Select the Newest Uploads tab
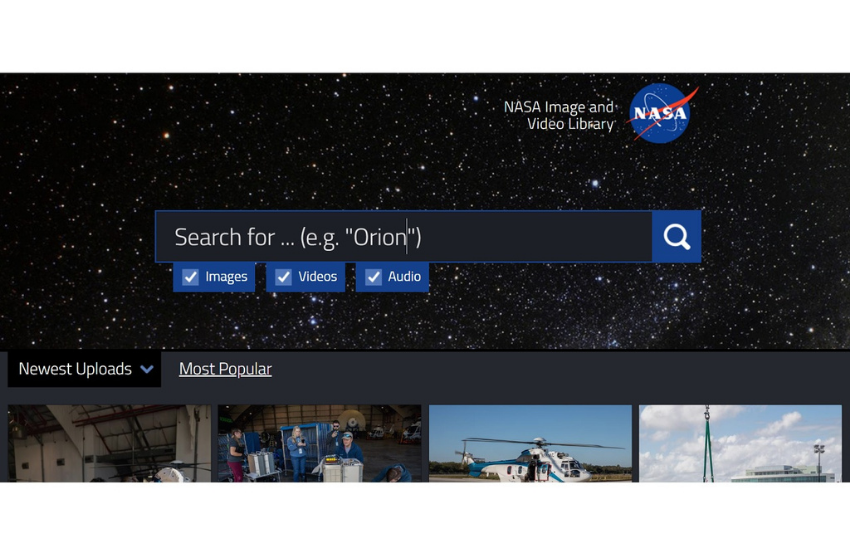This screenshot has width=850, height=560. click(x=84, y=369)
